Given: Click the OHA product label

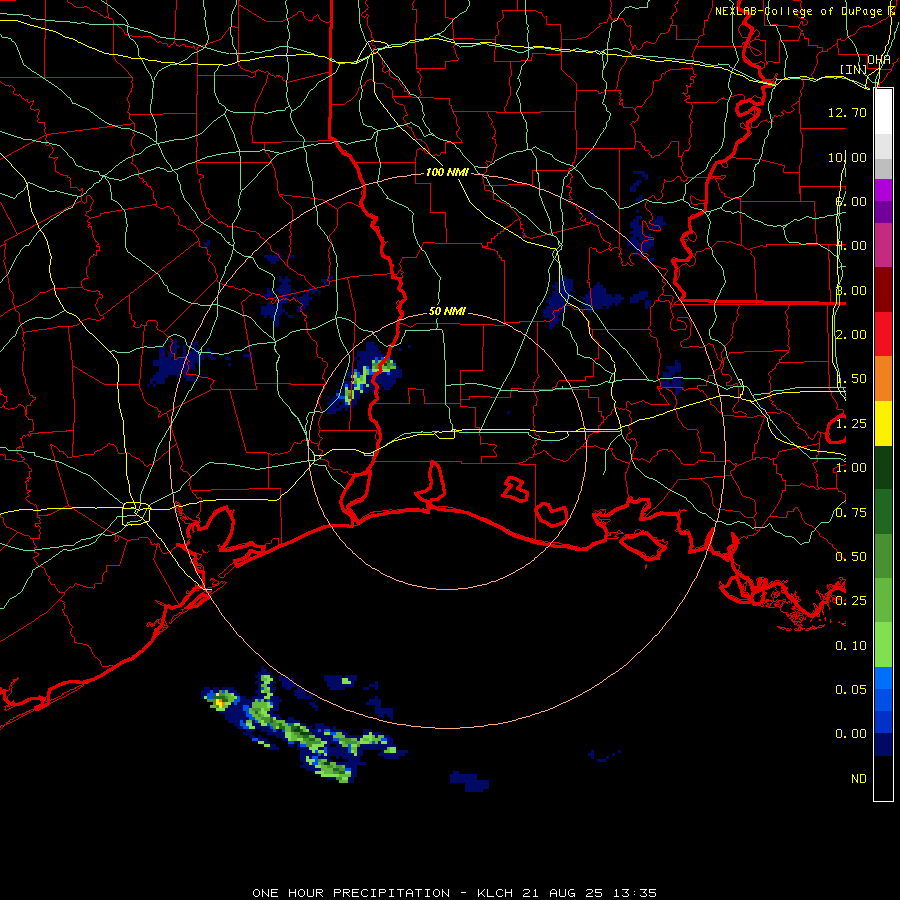Looking at the screenshot, I should [879, 60].
